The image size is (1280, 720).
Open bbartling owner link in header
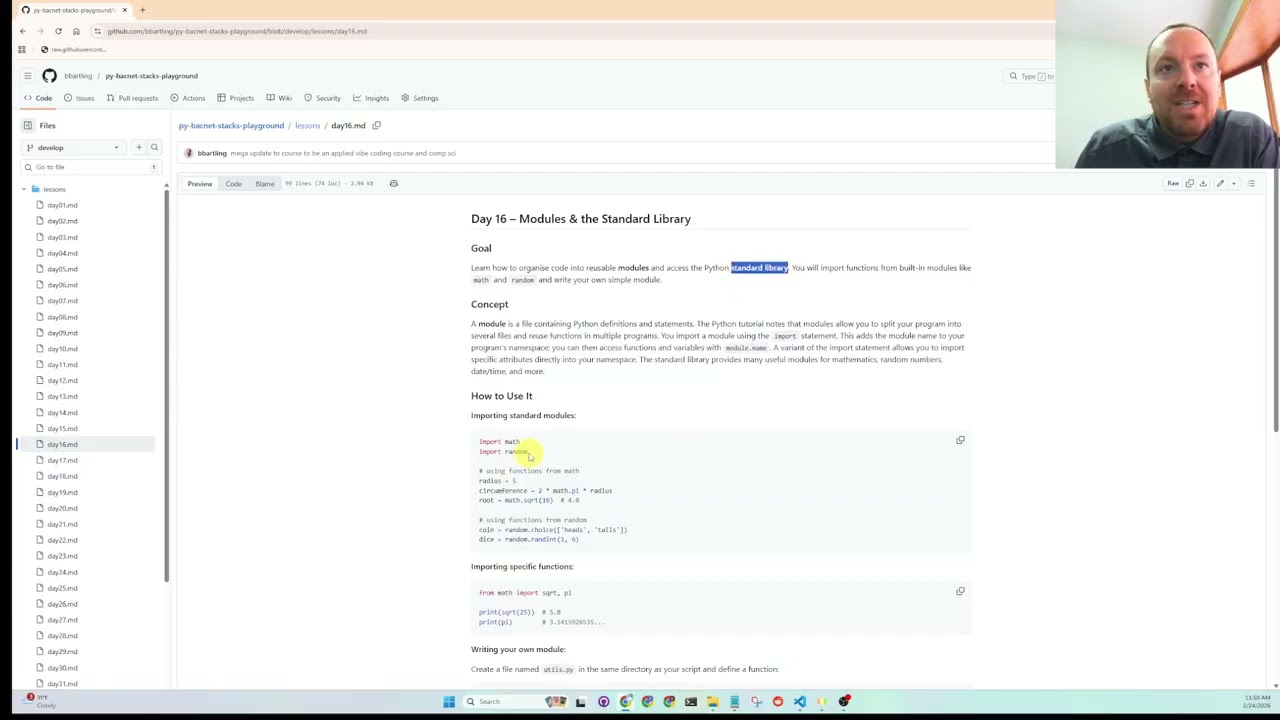pyautogui.click(x=78, y=76)
